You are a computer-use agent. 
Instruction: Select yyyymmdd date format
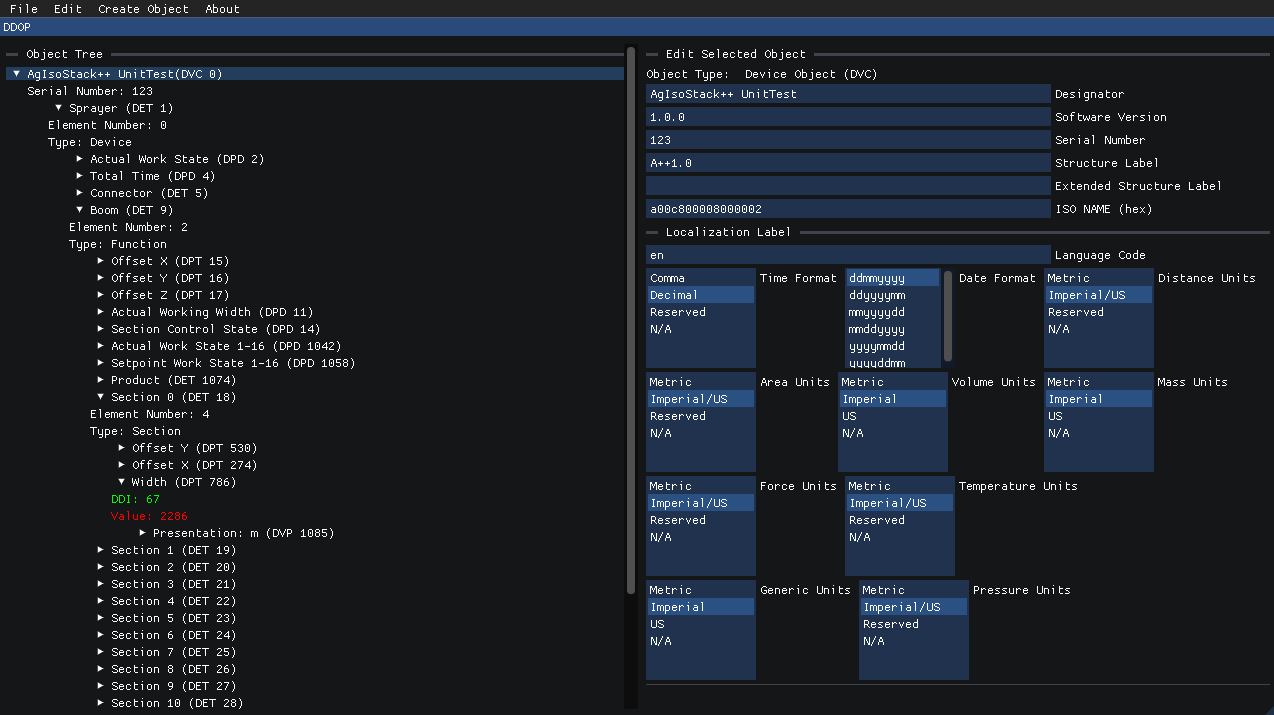point(893,346)
